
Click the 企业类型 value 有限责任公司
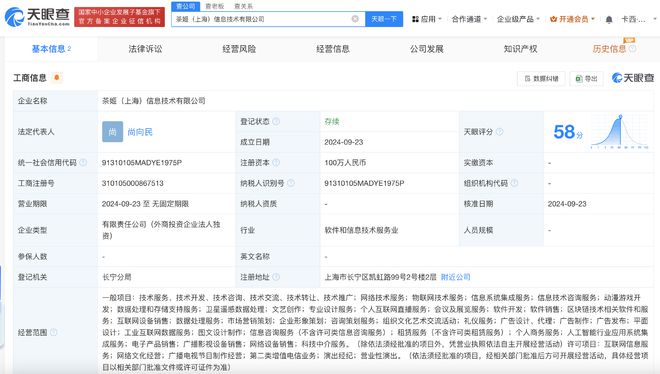click(x=161, y=230)
